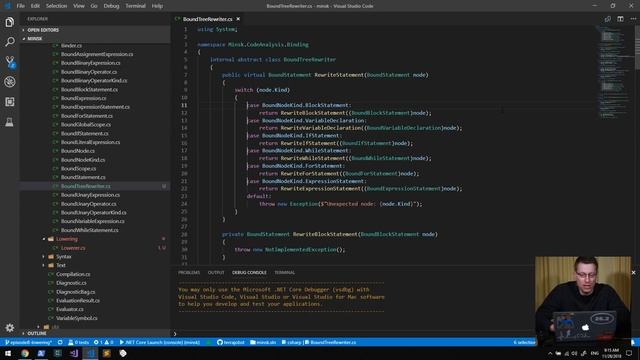Click the Split Editor icon
640x360 pixels.
[620, 19]
